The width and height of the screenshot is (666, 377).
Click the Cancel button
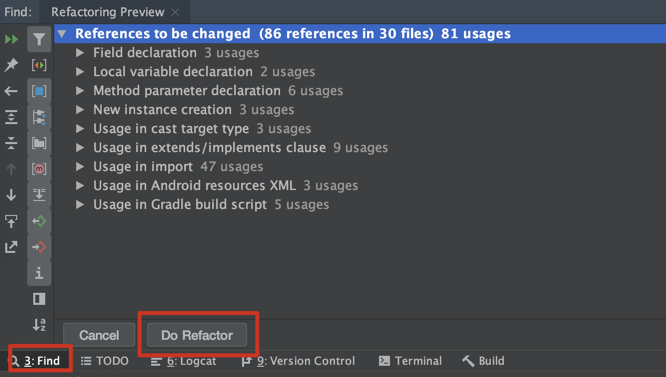click(x=99, y=335)
